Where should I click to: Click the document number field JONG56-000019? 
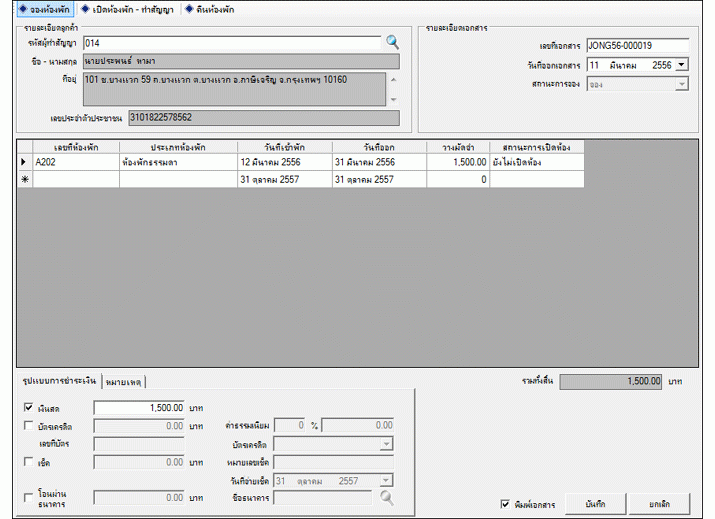(x=637, y=46)
